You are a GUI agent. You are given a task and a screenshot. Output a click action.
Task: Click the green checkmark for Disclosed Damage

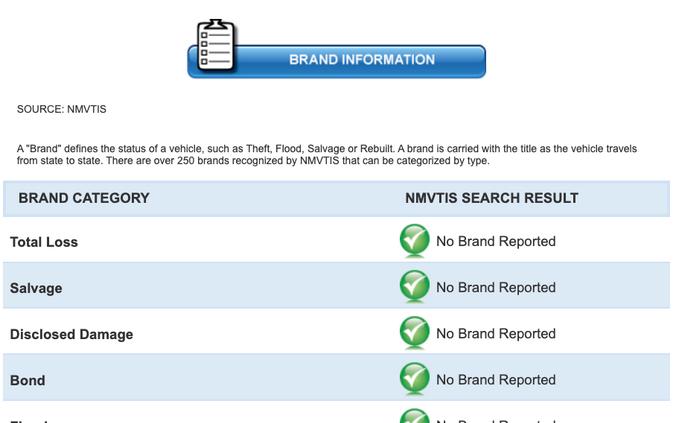pyautogui.click(x=414, y=332)
